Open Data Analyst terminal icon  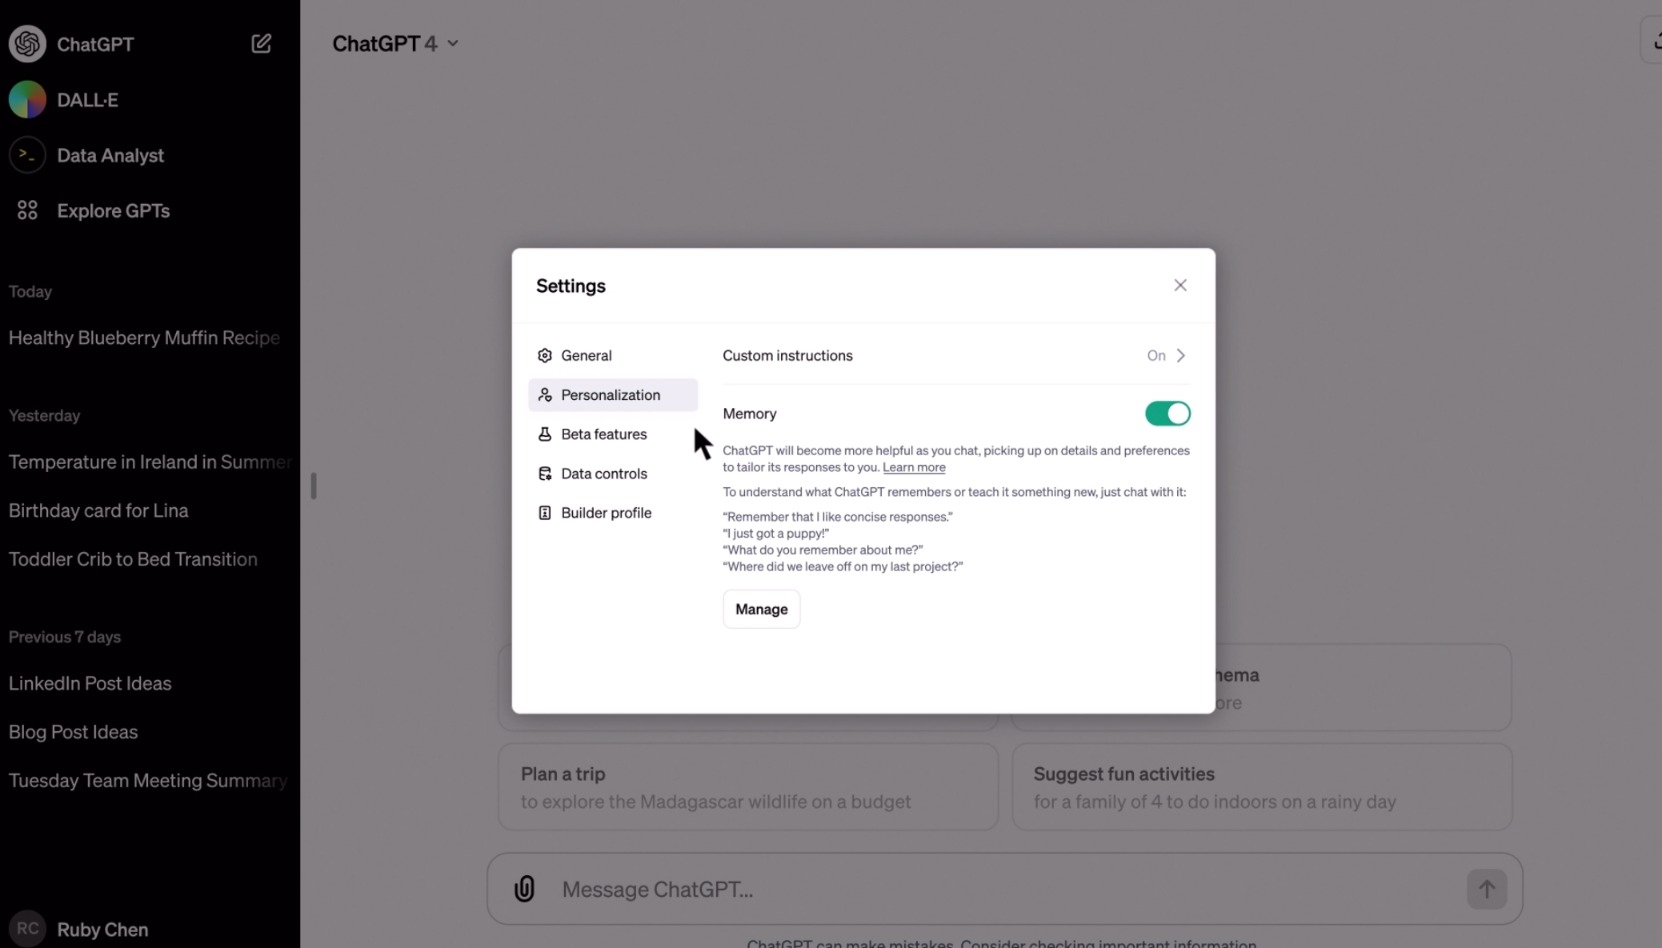[x=27, y=155]
